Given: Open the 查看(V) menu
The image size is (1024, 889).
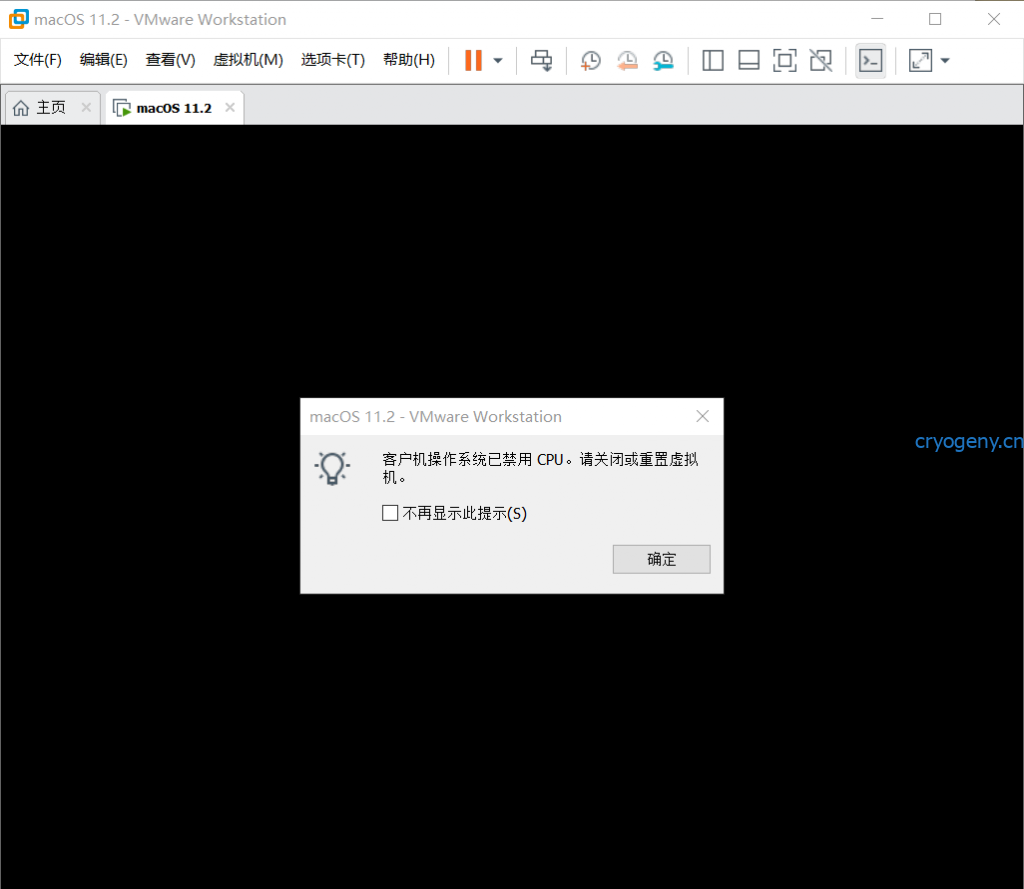Looking at the screenshot, I should [170, 60].
